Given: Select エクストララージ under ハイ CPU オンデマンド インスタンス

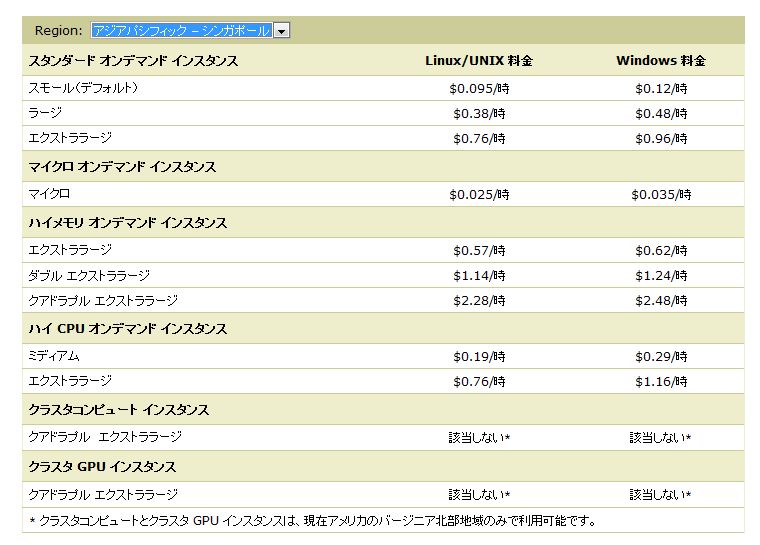Looking at the screenshot, I should coord(70,381).
